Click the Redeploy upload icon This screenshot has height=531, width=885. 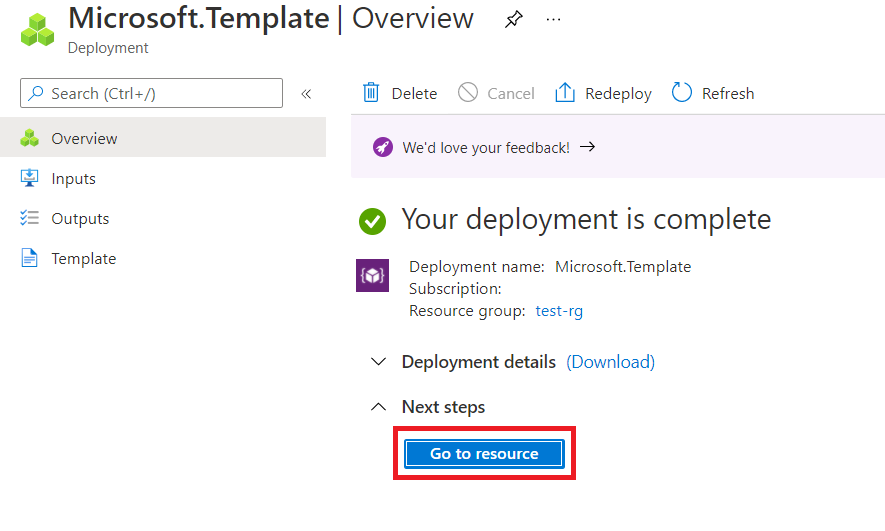pyautogui.click(x=565, y=92)
